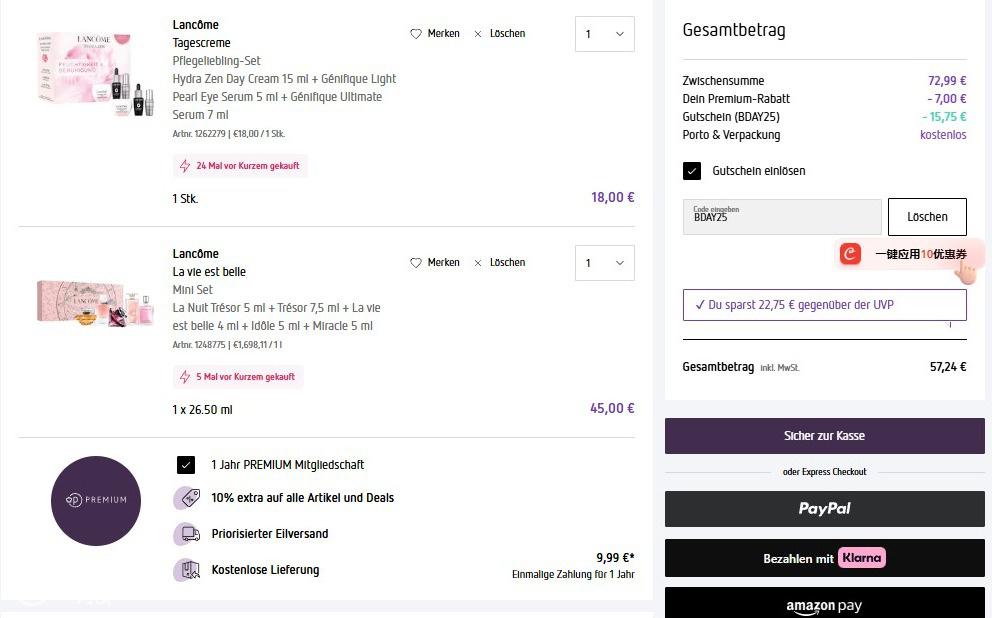Click heart icon for Lancôme Tagescreme
The image size is (992, 618).
416,34
